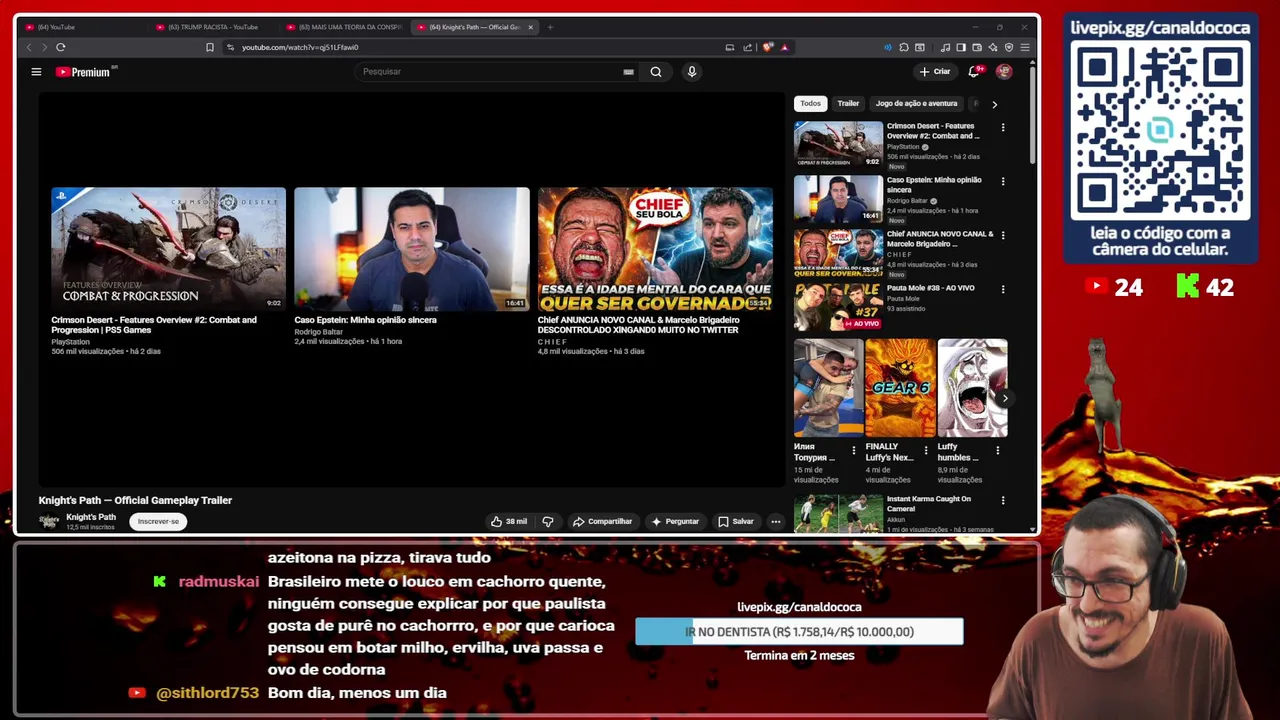This screenshot has height=720, width=1280.
Task: Open Rodrigo Baltar Caso Epstein end-screen thumbnail
Action: (412, 249)
